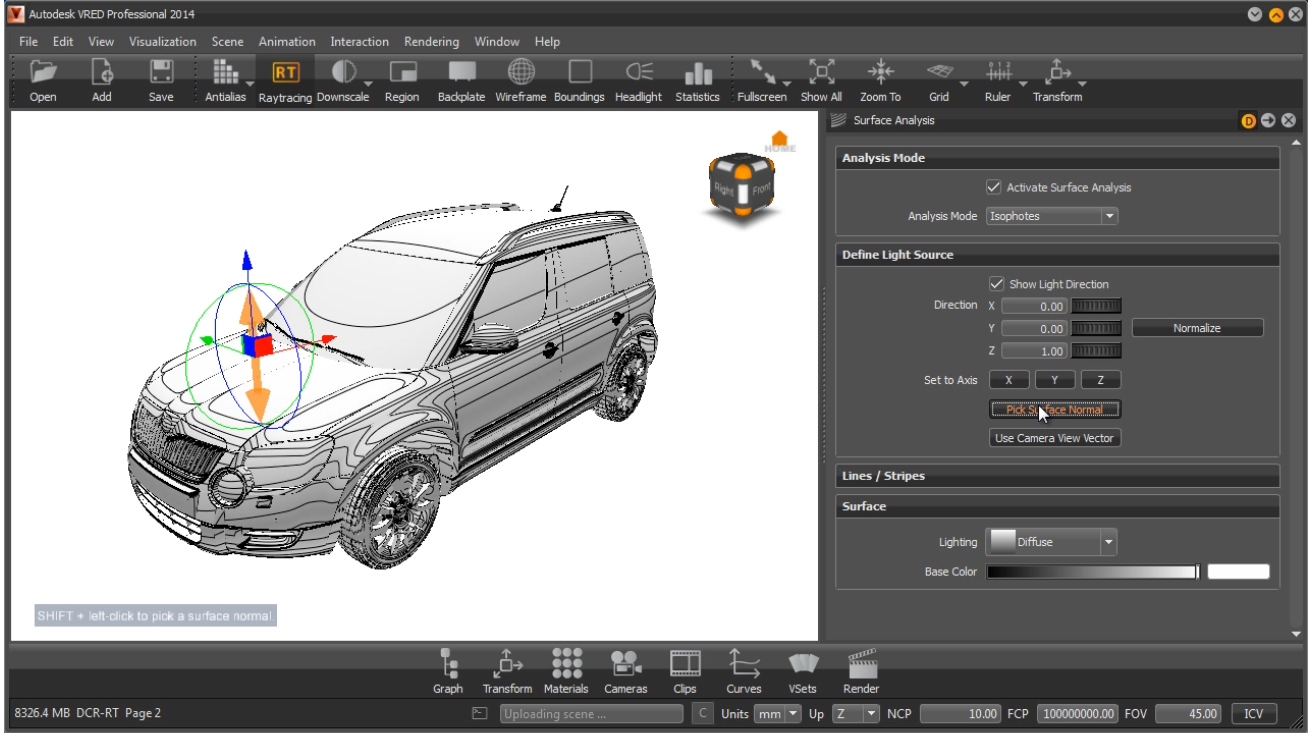Viewport: 1309px width, 733px height.
Task: Click the white Base Color swatch
Action: pyautogui.click(x=1238, y=572)
